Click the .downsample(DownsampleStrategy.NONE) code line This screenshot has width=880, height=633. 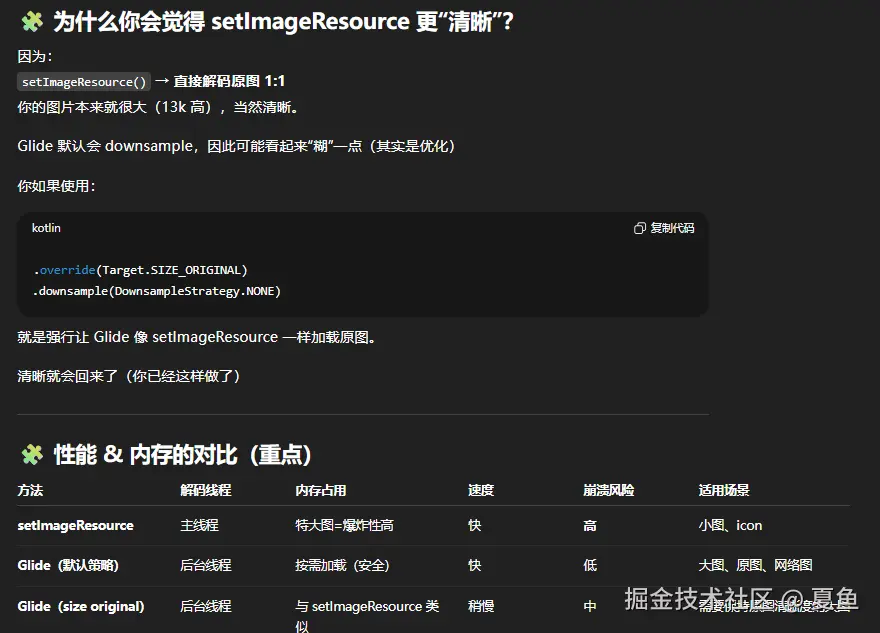coord(157,291)
